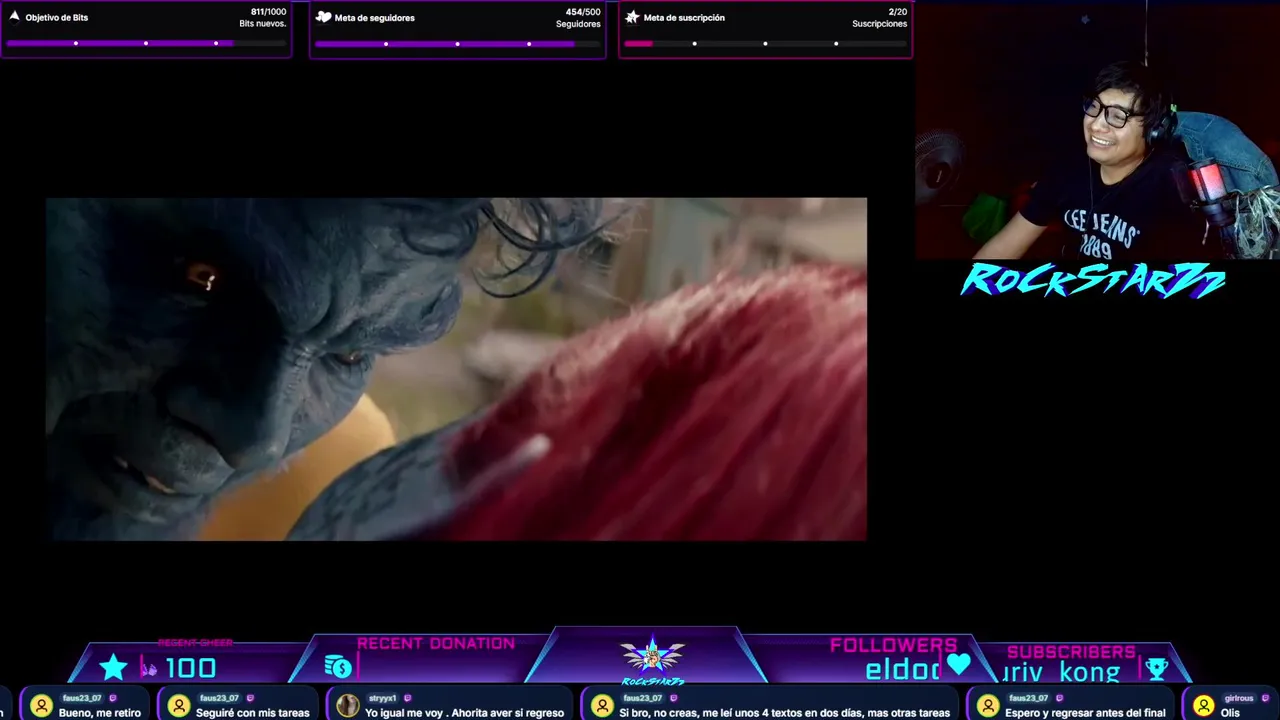Click stryyx1's profile avatar in chat ticker
The height and width of the screenshot is (720, 1280).
[347, 706]
